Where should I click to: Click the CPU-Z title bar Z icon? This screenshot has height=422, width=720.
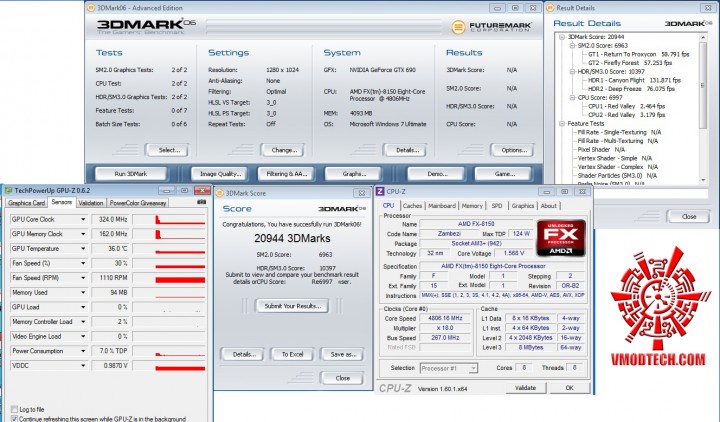(380, 191)
